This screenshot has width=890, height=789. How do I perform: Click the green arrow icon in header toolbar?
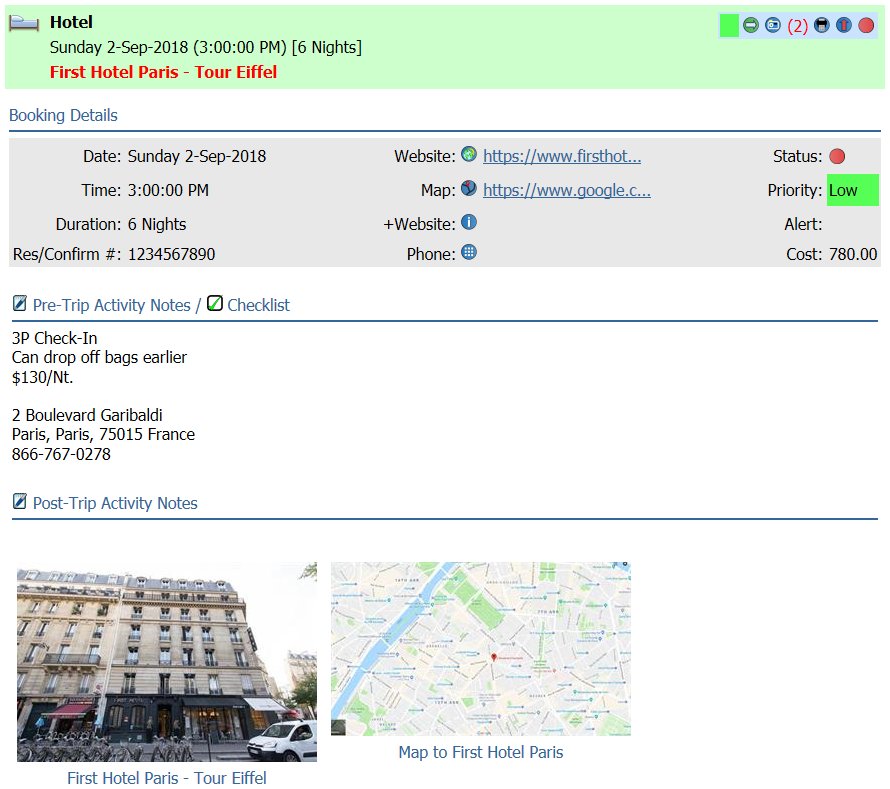pyautogui.click(x=750, y=26)
